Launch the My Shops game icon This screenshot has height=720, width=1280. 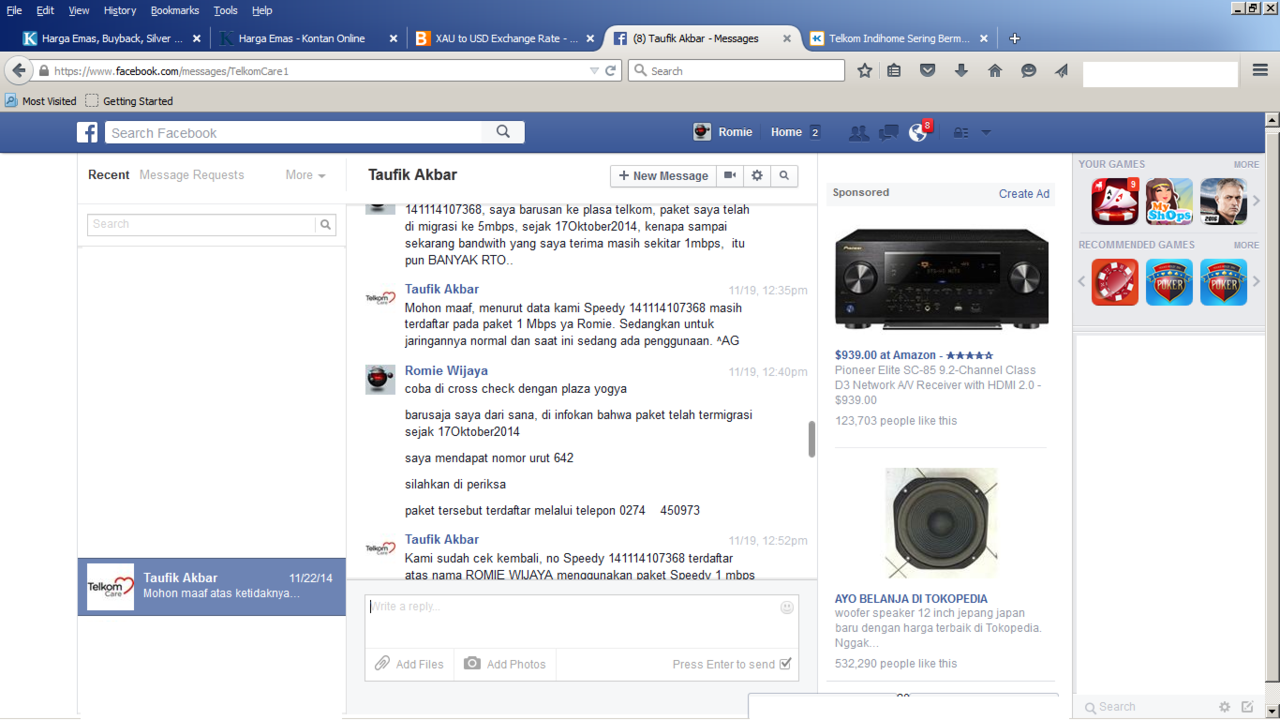(x=1169, y=201)
